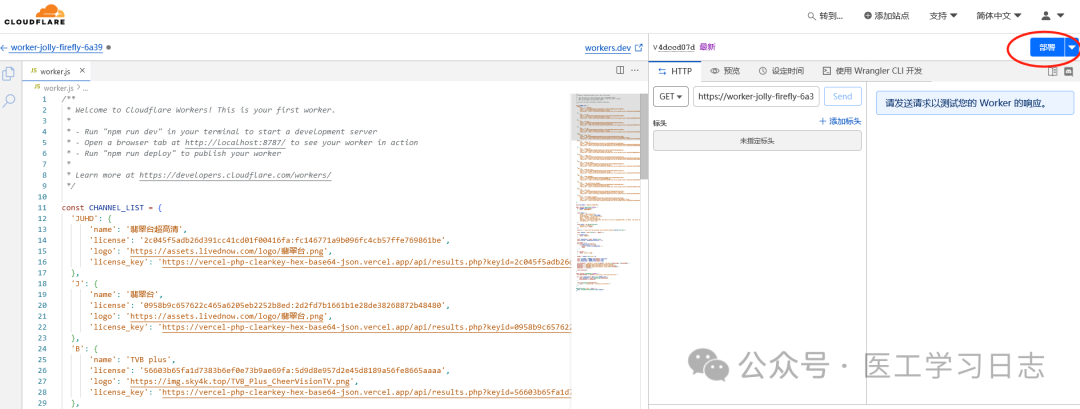Open the editor more actions (…) menu
This screenshot has width=1080, height=409.
click(x=634, y=70)
